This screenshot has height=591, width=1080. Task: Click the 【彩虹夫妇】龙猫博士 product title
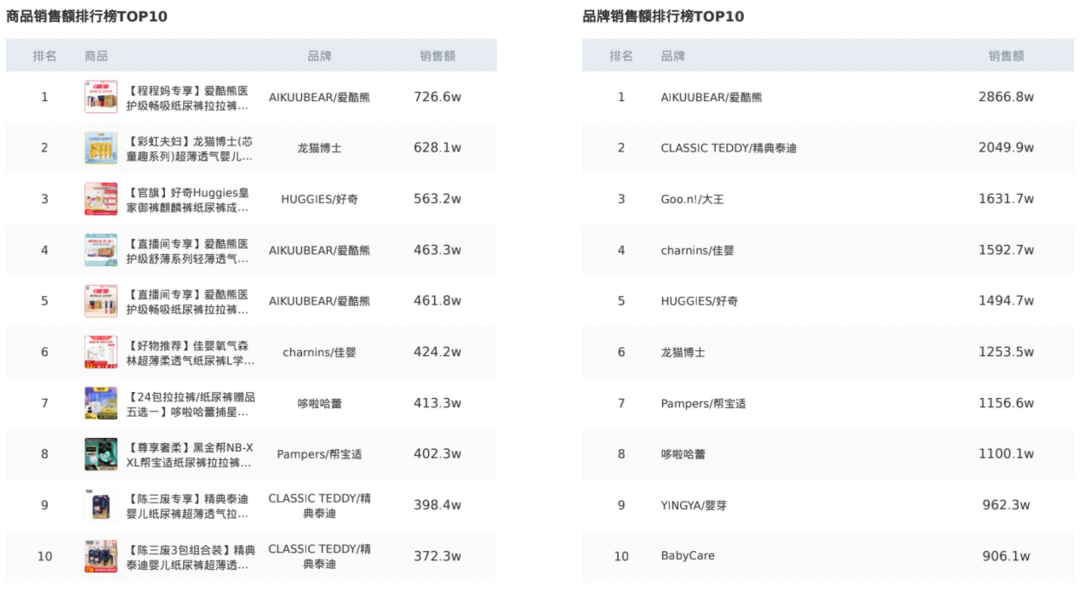tap(189, 149)
